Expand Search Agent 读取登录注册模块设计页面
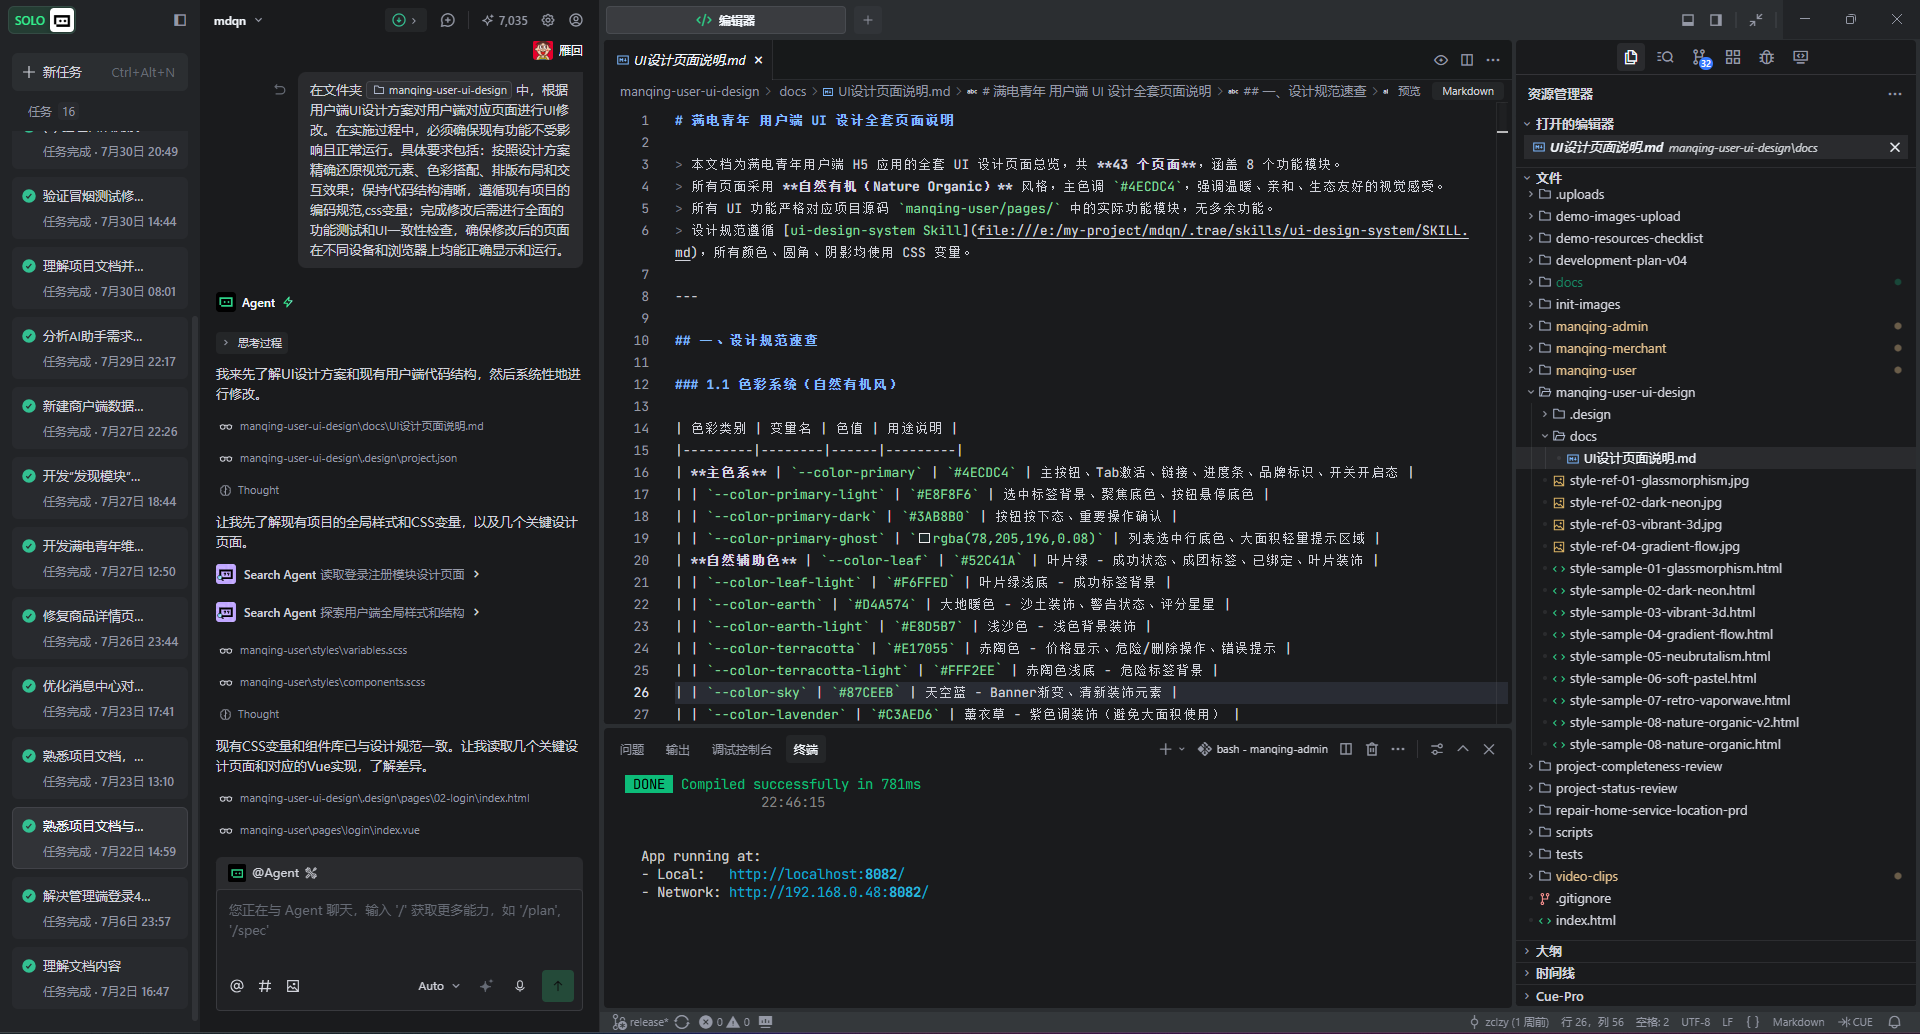 pos(349,574)
